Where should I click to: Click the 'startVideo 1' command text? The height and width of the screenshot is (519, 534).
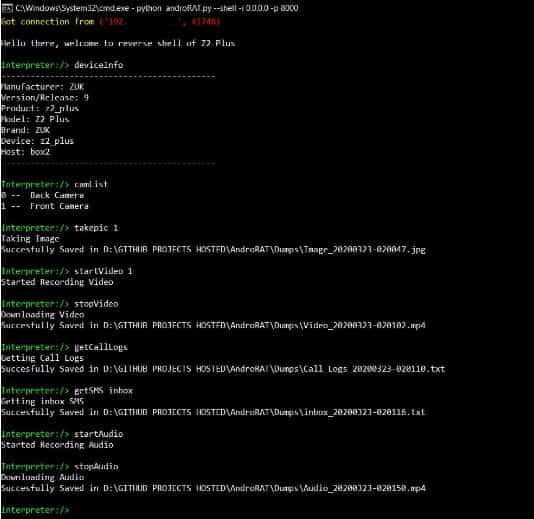click(104, 271)
